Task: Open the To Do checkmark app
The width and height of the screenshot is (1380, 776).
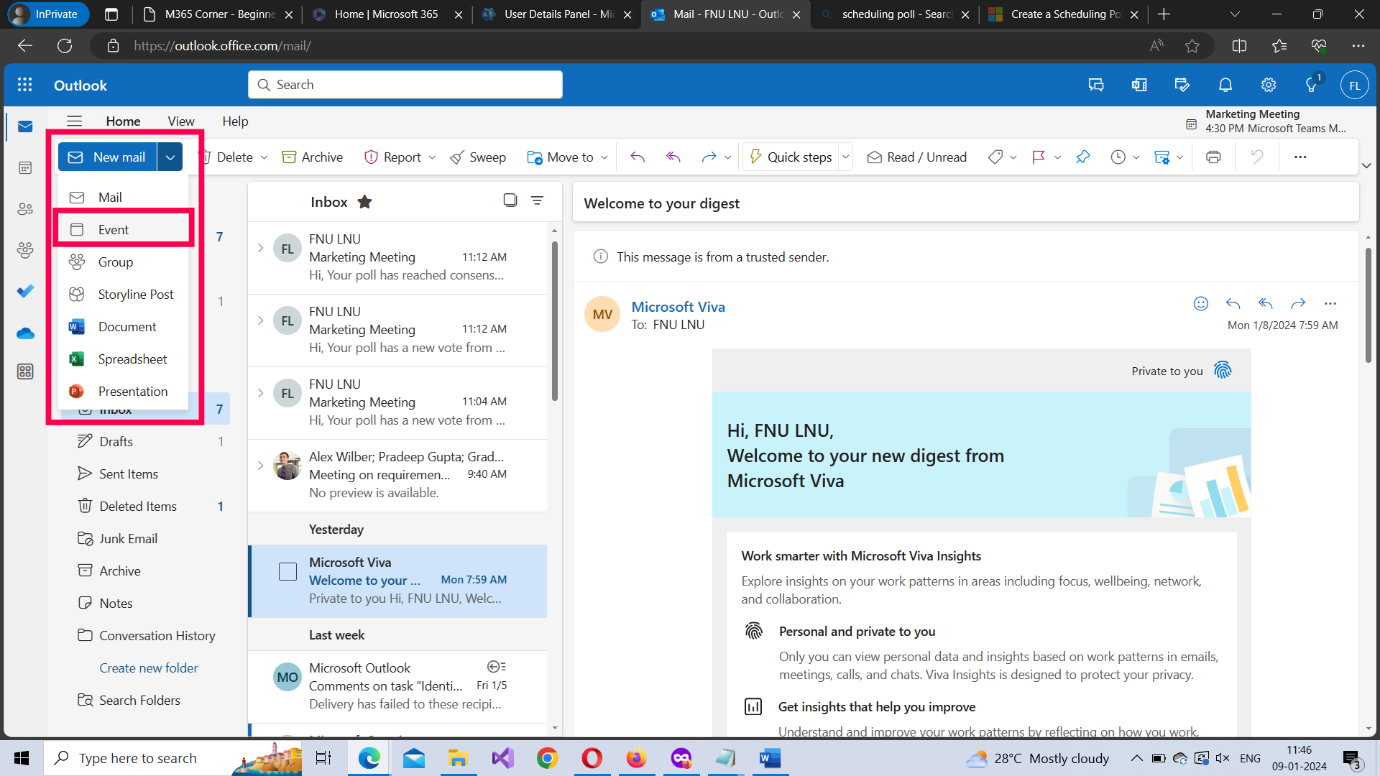Action: (25, 291)
